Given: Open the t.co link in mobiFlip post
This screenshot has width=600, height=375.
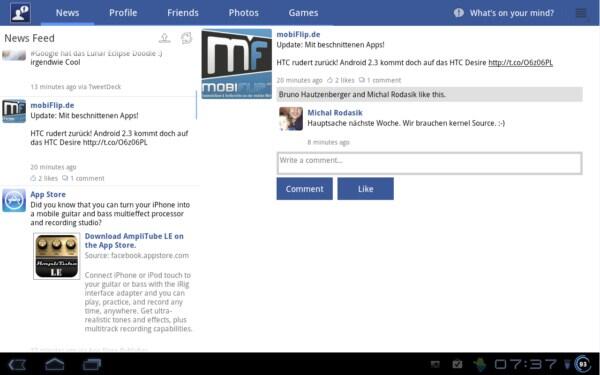Looking at the screenshot, I should click(x=520, y=62).
